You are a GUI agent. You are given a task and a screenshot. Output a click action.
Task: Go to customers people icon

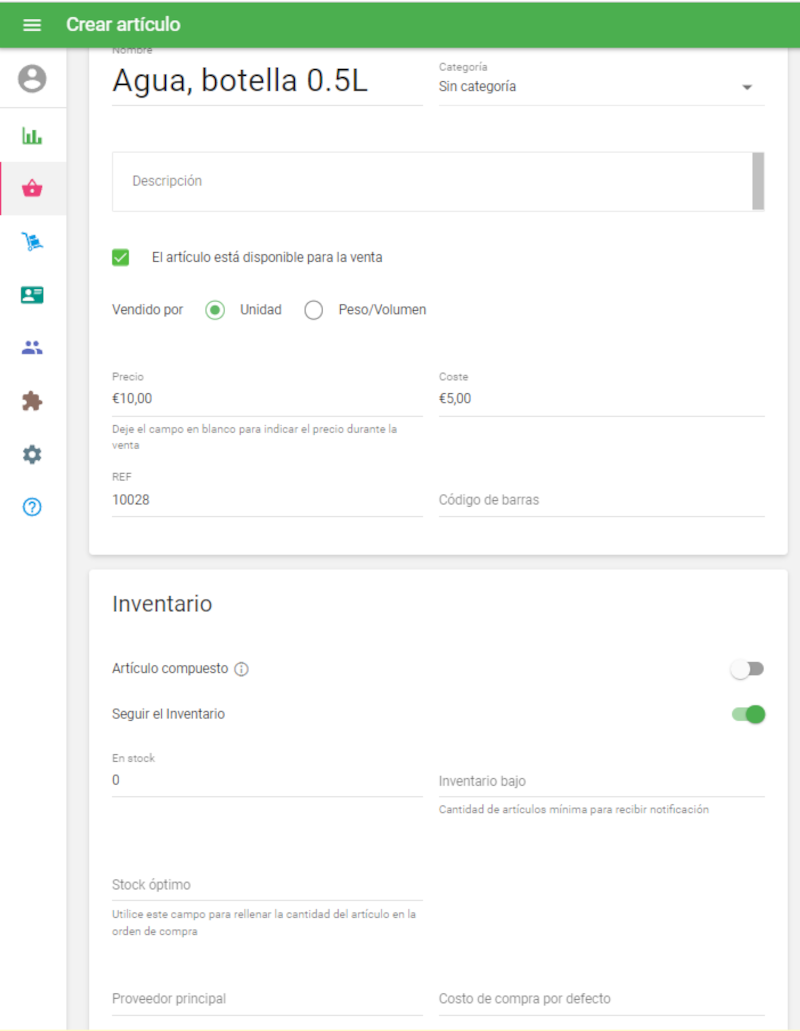(32, 348)
